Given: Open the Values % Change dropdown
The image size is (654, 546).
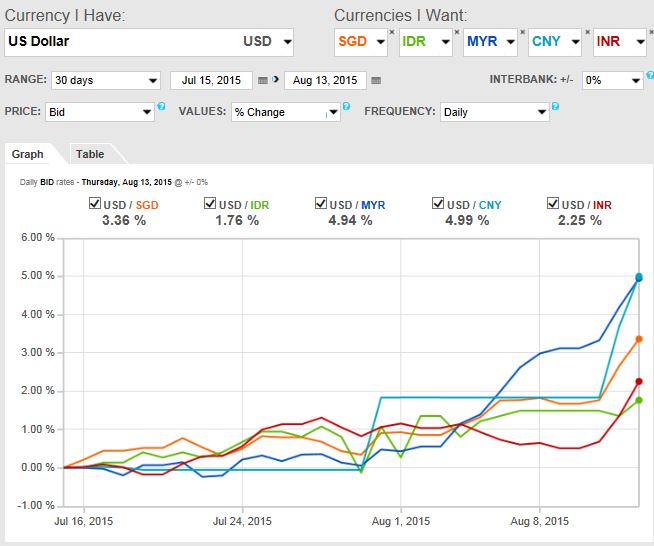Looking at the screenshot, I should 286,112.
